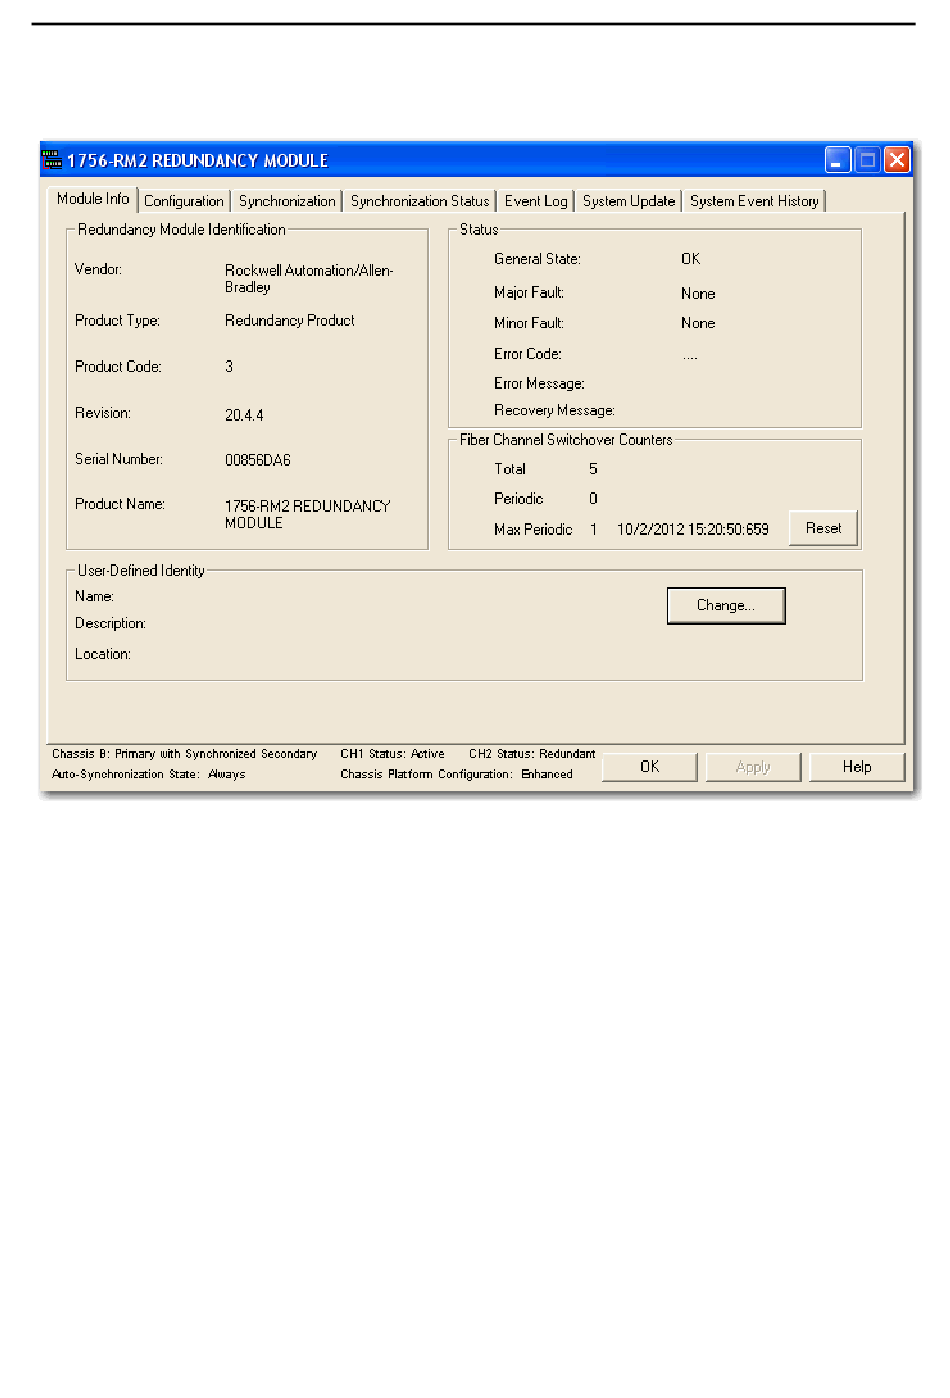Click Chassis B primary status text
Screen dimensions: 950x1398
click(185, 754)
